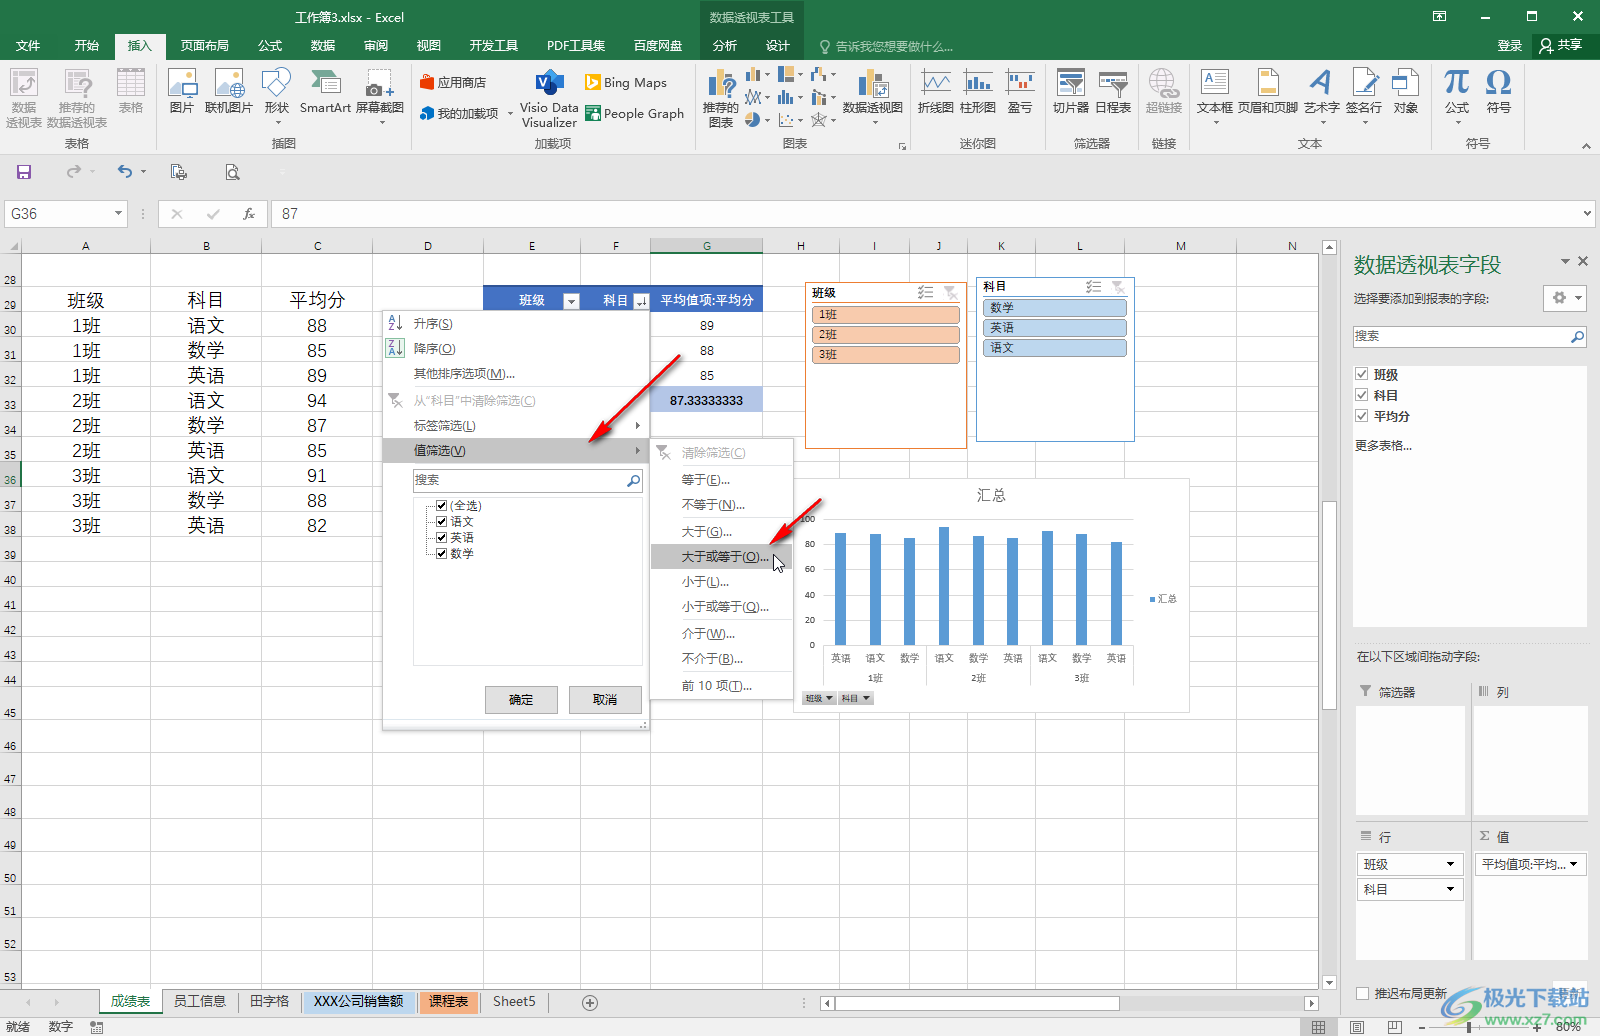Click the field list search box
The image size is (1600, 1036).
(x=1470, y=337)
